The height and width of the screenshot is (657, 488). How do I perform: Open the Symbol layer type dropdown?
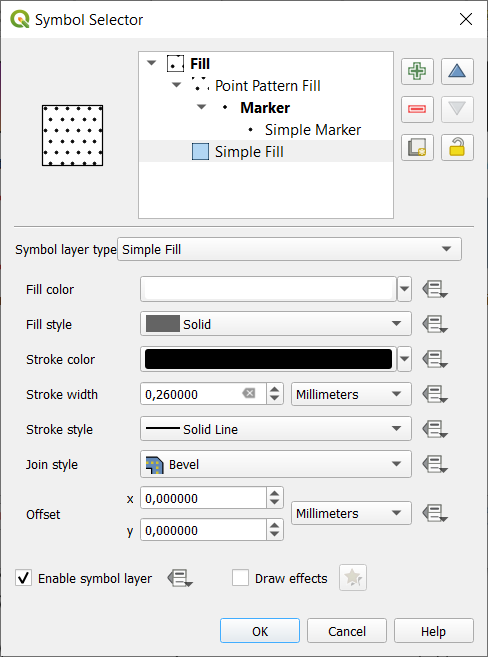289,249
